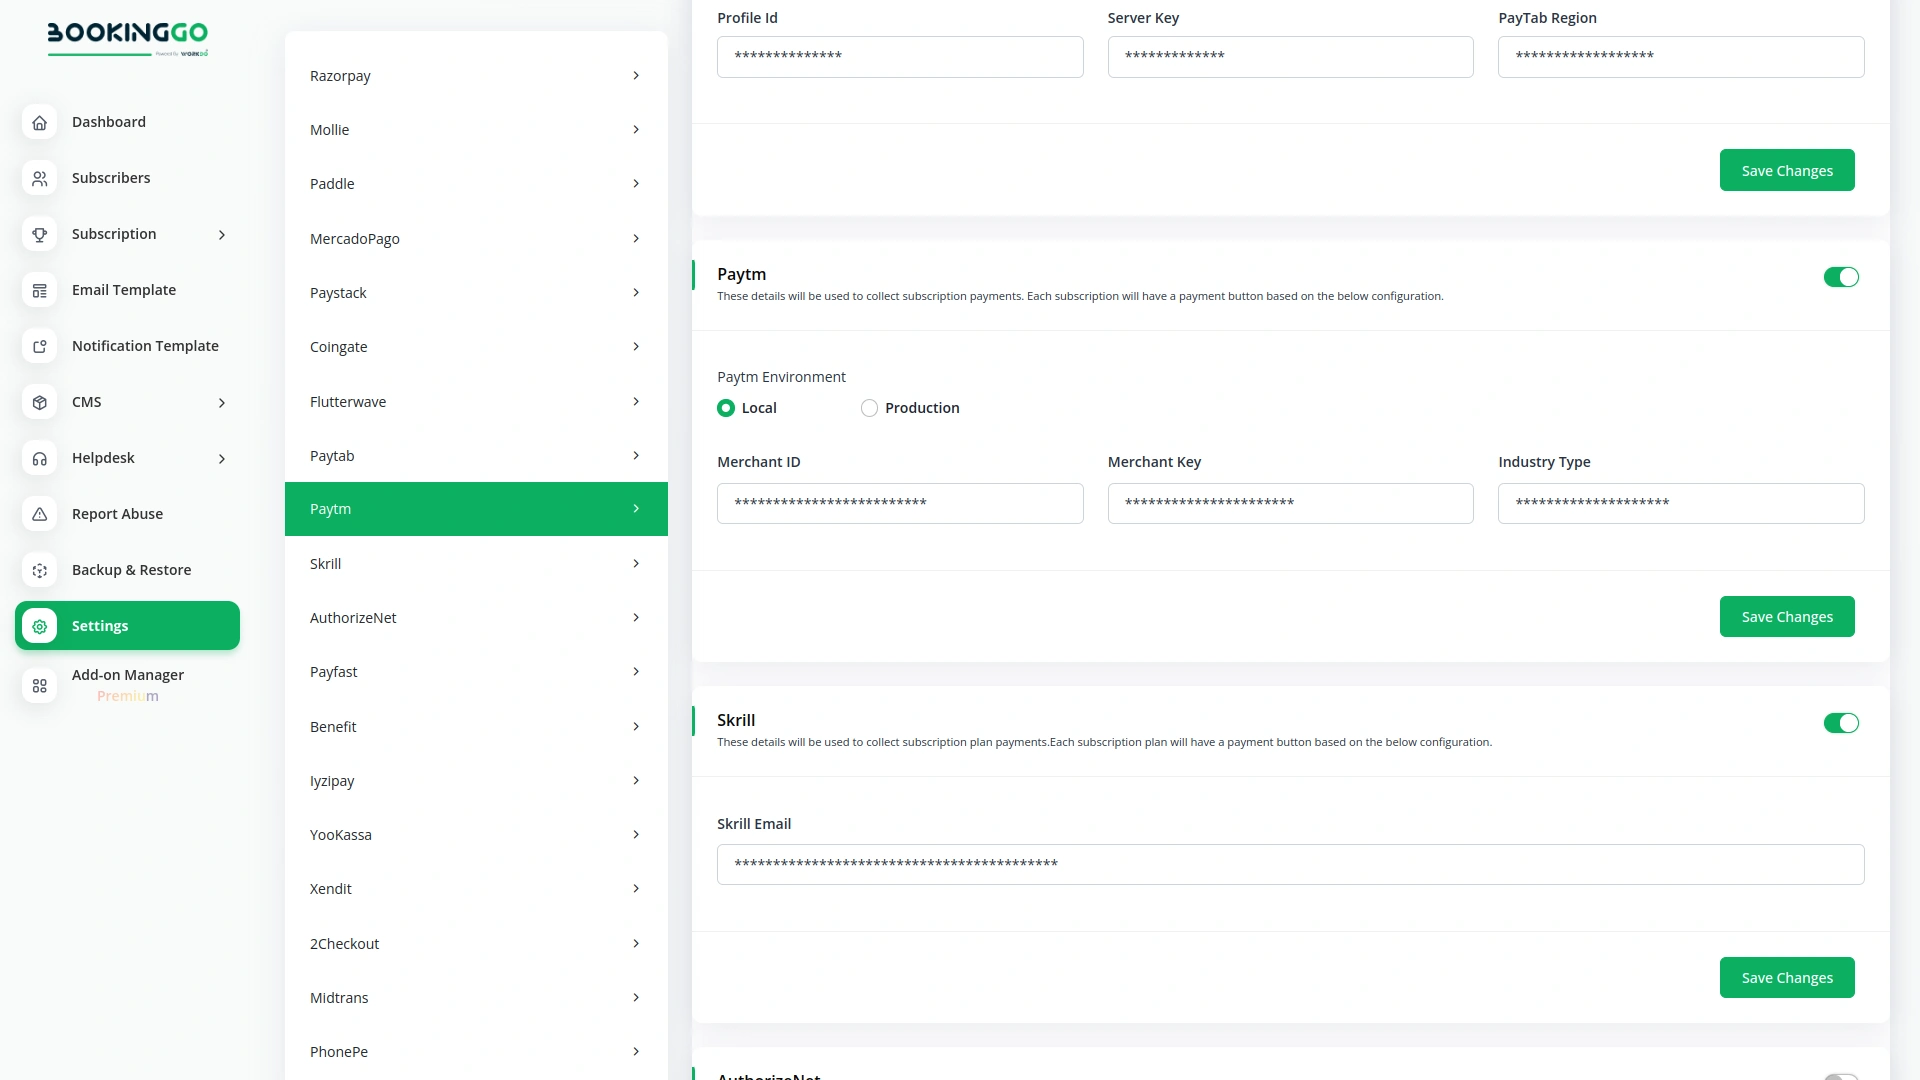Image resolution: width=1920 pixels, height=1080 pixels.
Task: Select the Production environment radio button
Action: coord(869,408)
